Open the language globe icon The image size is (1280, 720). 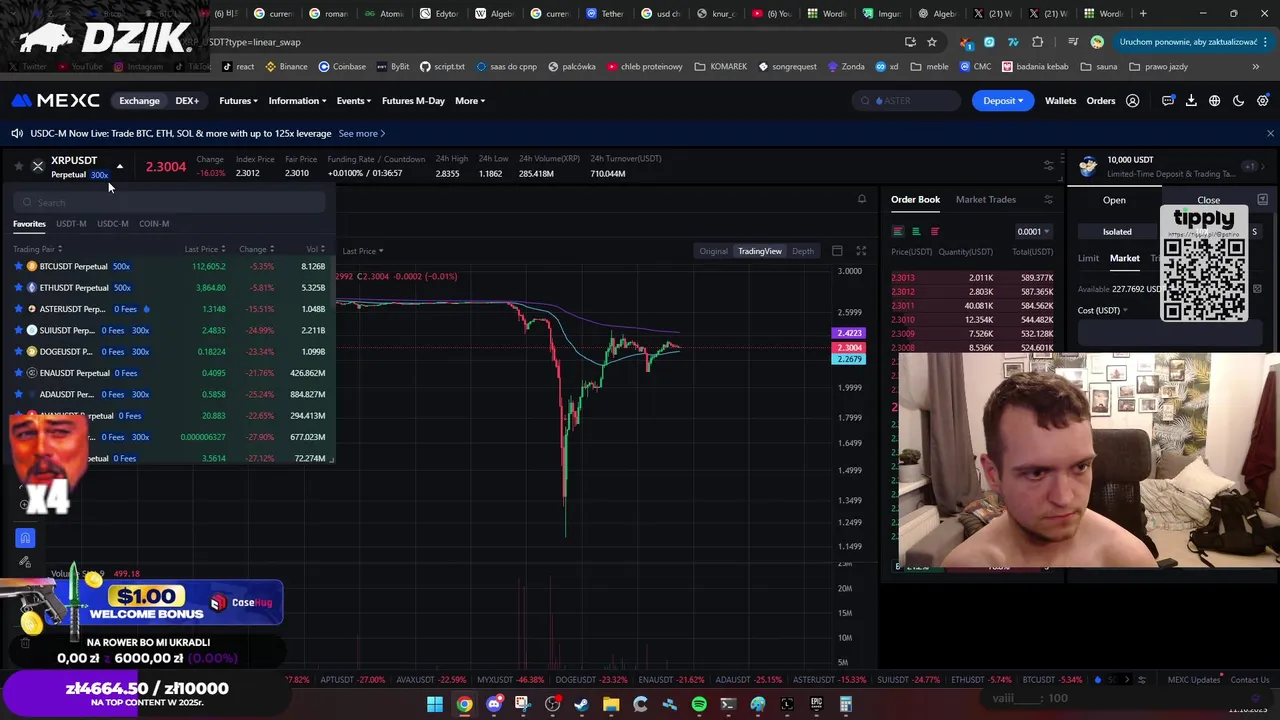pyautogui.click(x=1214, y=101)
